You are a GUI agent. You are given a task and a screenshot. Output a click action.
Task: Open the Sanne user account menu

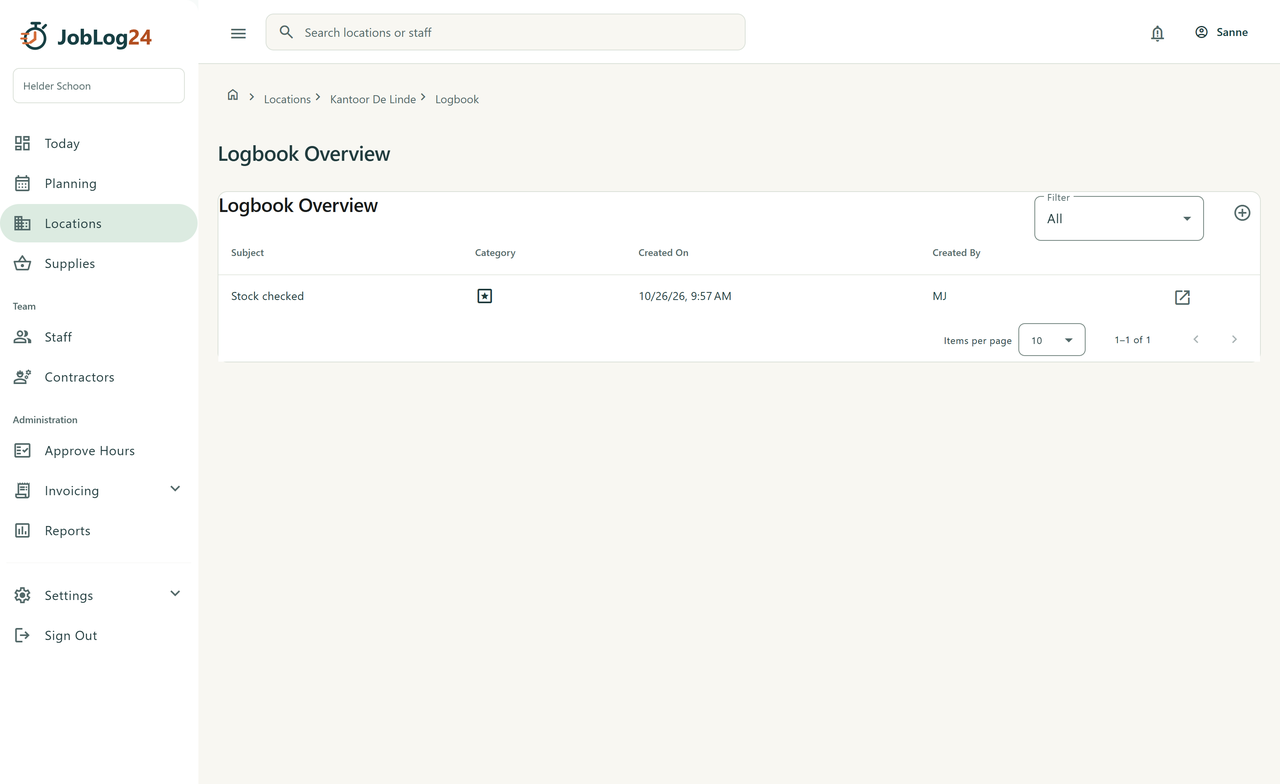[x=1221, y=32]
